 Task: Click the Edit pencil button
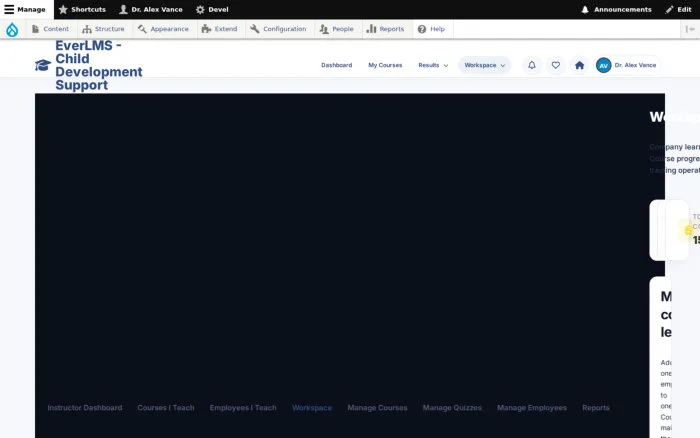click(678, 9)
